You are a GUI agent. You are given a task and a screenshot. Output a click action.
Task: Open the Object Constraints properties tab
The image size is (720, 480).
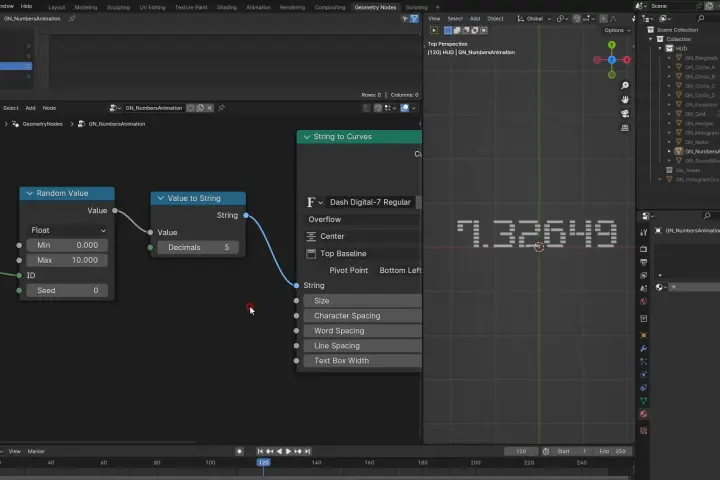click(643, 388)
